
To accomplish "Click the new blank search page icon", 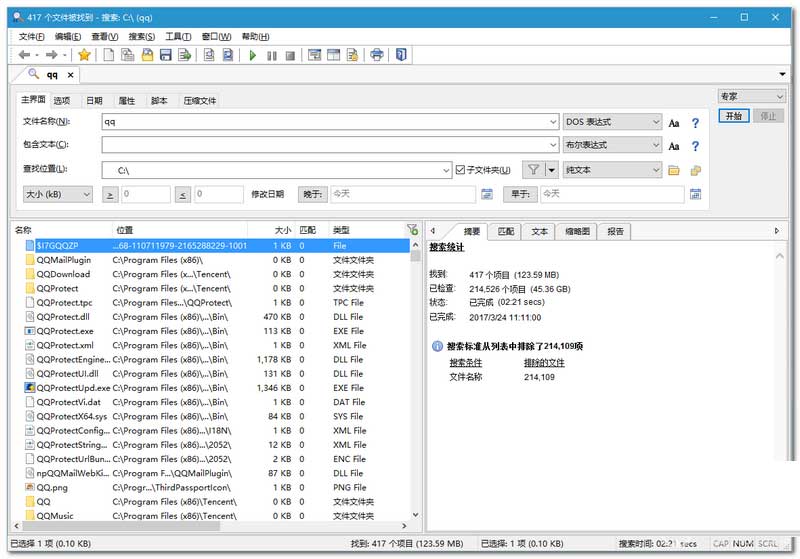I will tap(109, 55).
